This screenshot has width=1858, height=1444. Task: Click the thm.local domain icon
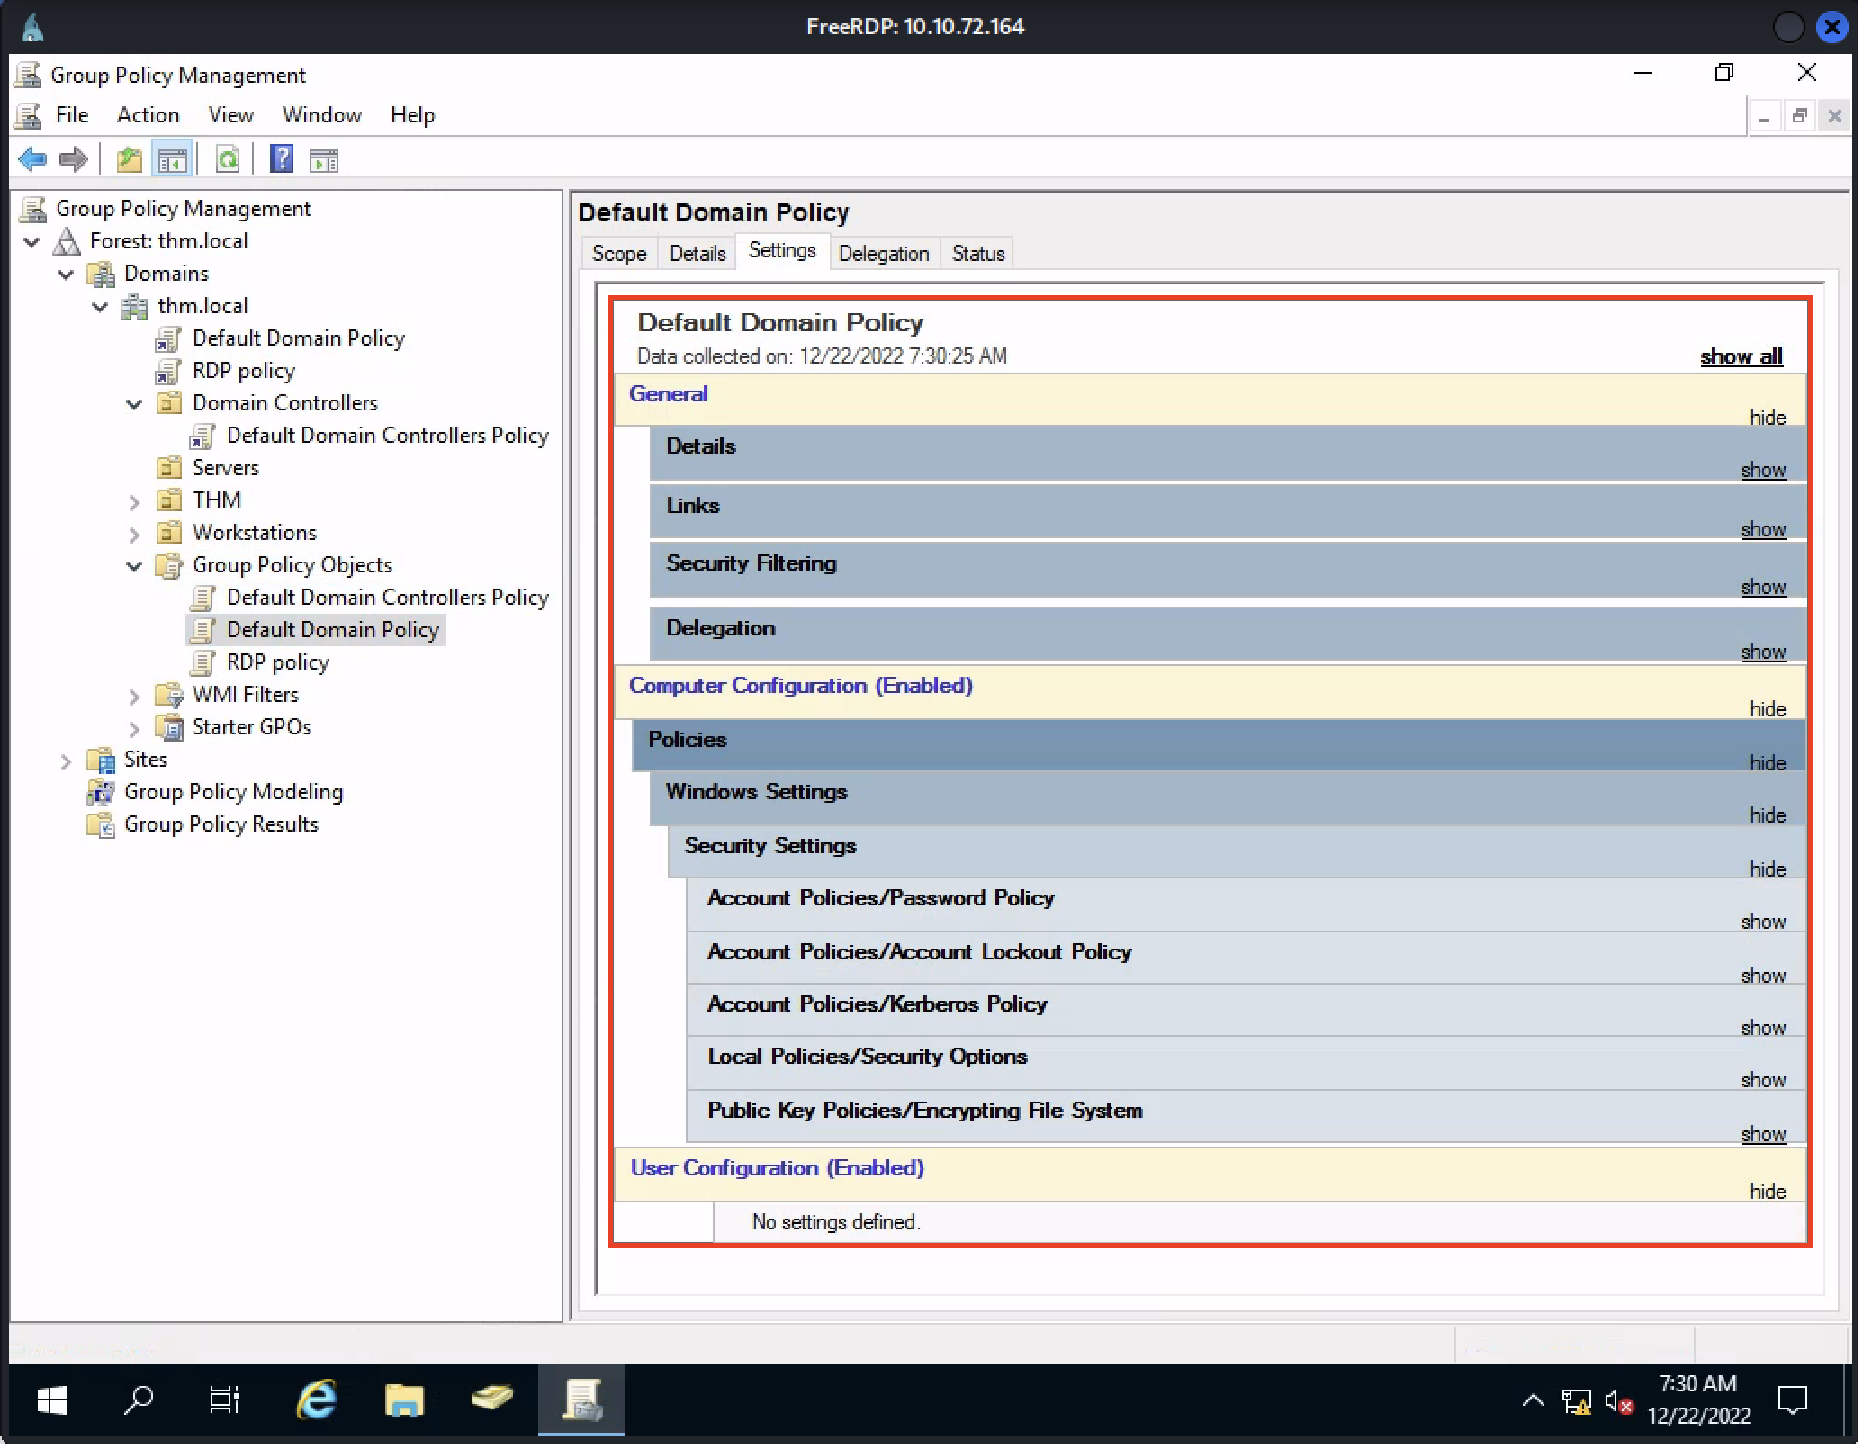134,306
